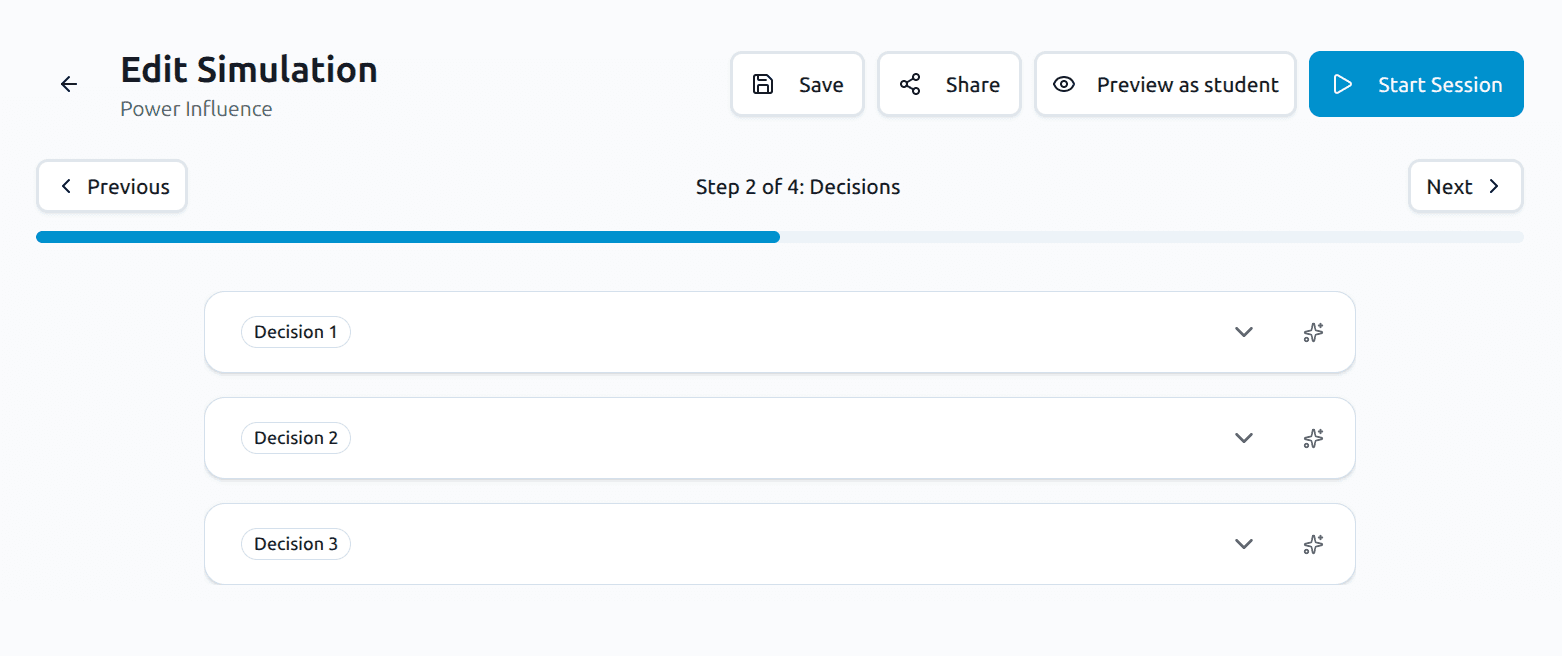The height and width of the screenshot is (656, 1562).
Task: Select the Decision 3 label badge
Action: click(x=296, y=544)
